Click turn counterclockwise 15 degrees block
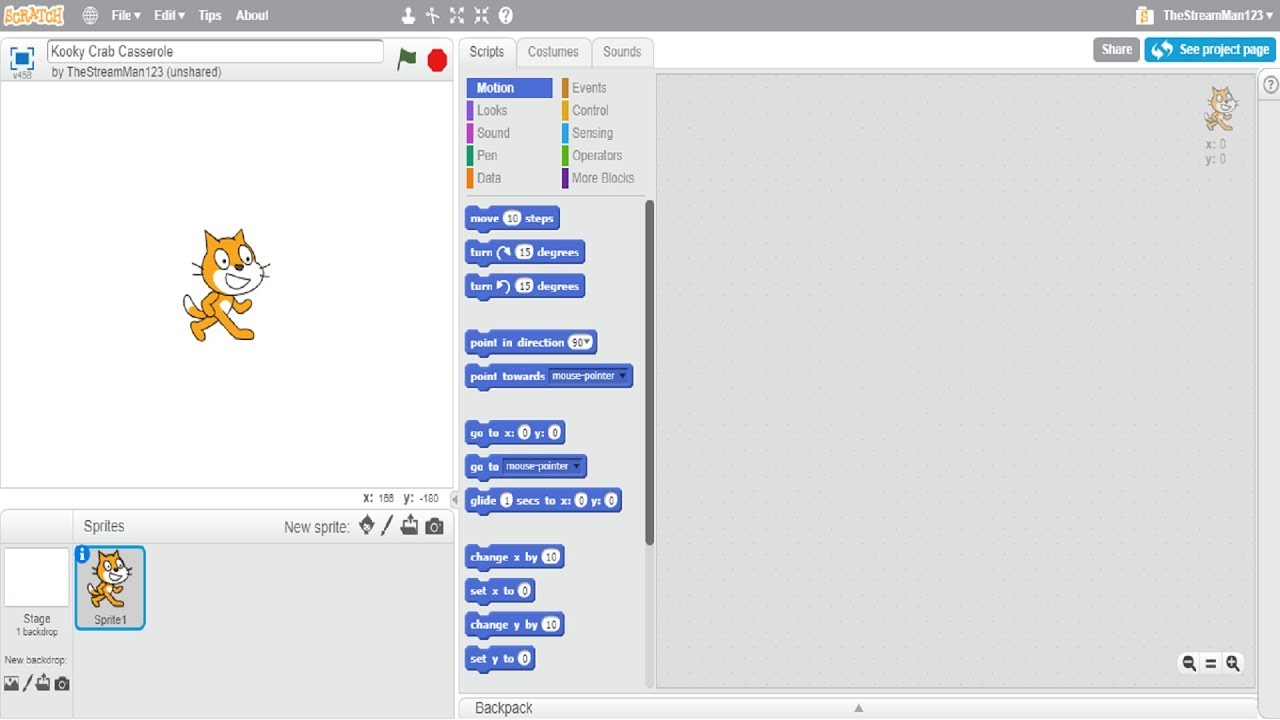 pos(525,286)
